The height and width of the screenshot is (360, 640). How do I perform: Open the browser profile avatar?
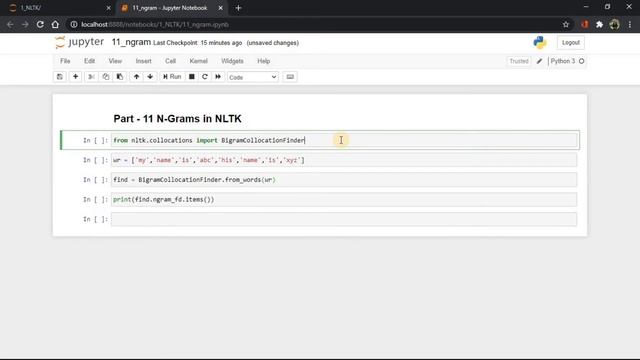615,24
